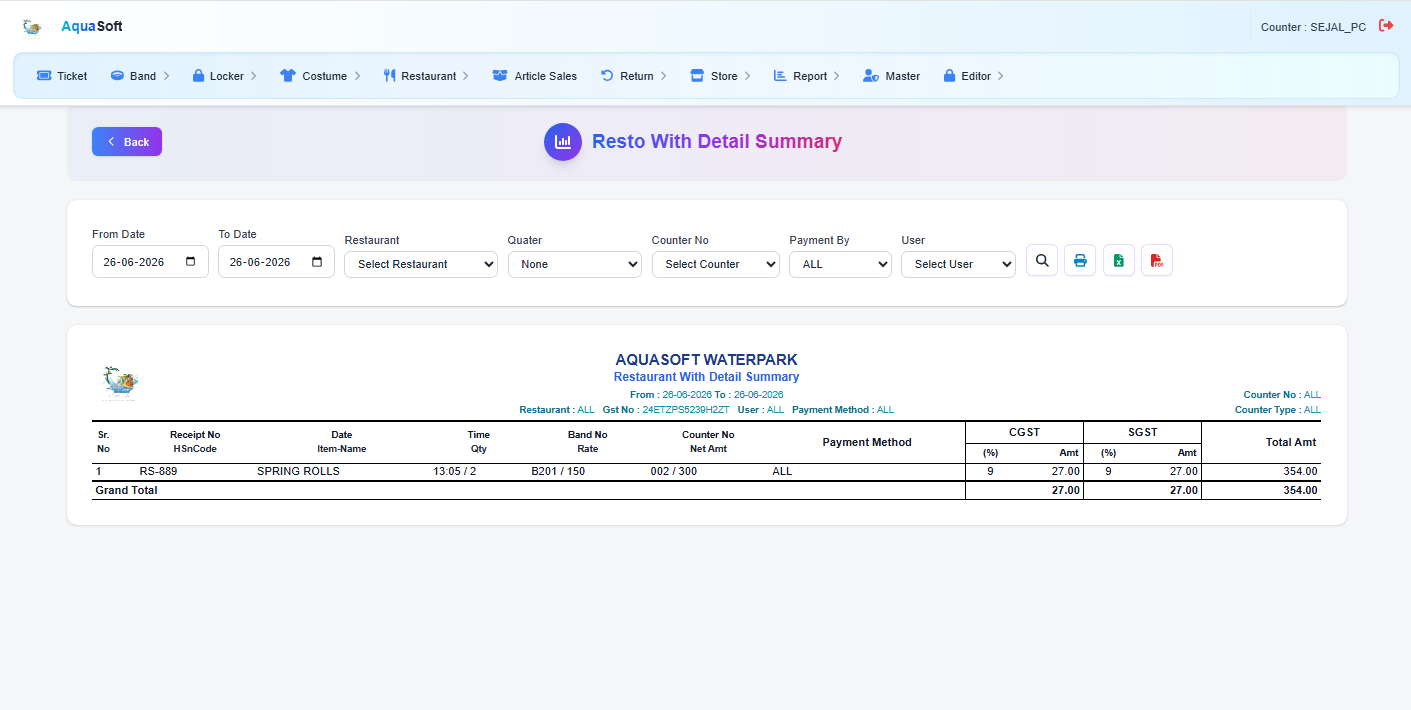Click the AquaSoft brand name

92,26
